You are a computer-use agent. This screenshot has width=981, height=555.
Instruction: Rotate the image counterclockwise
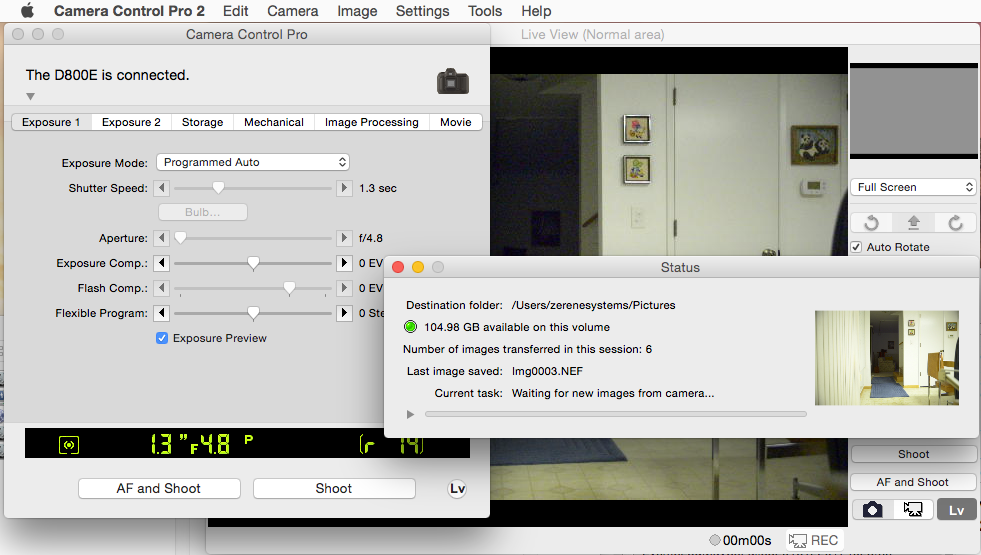[872, 223]
